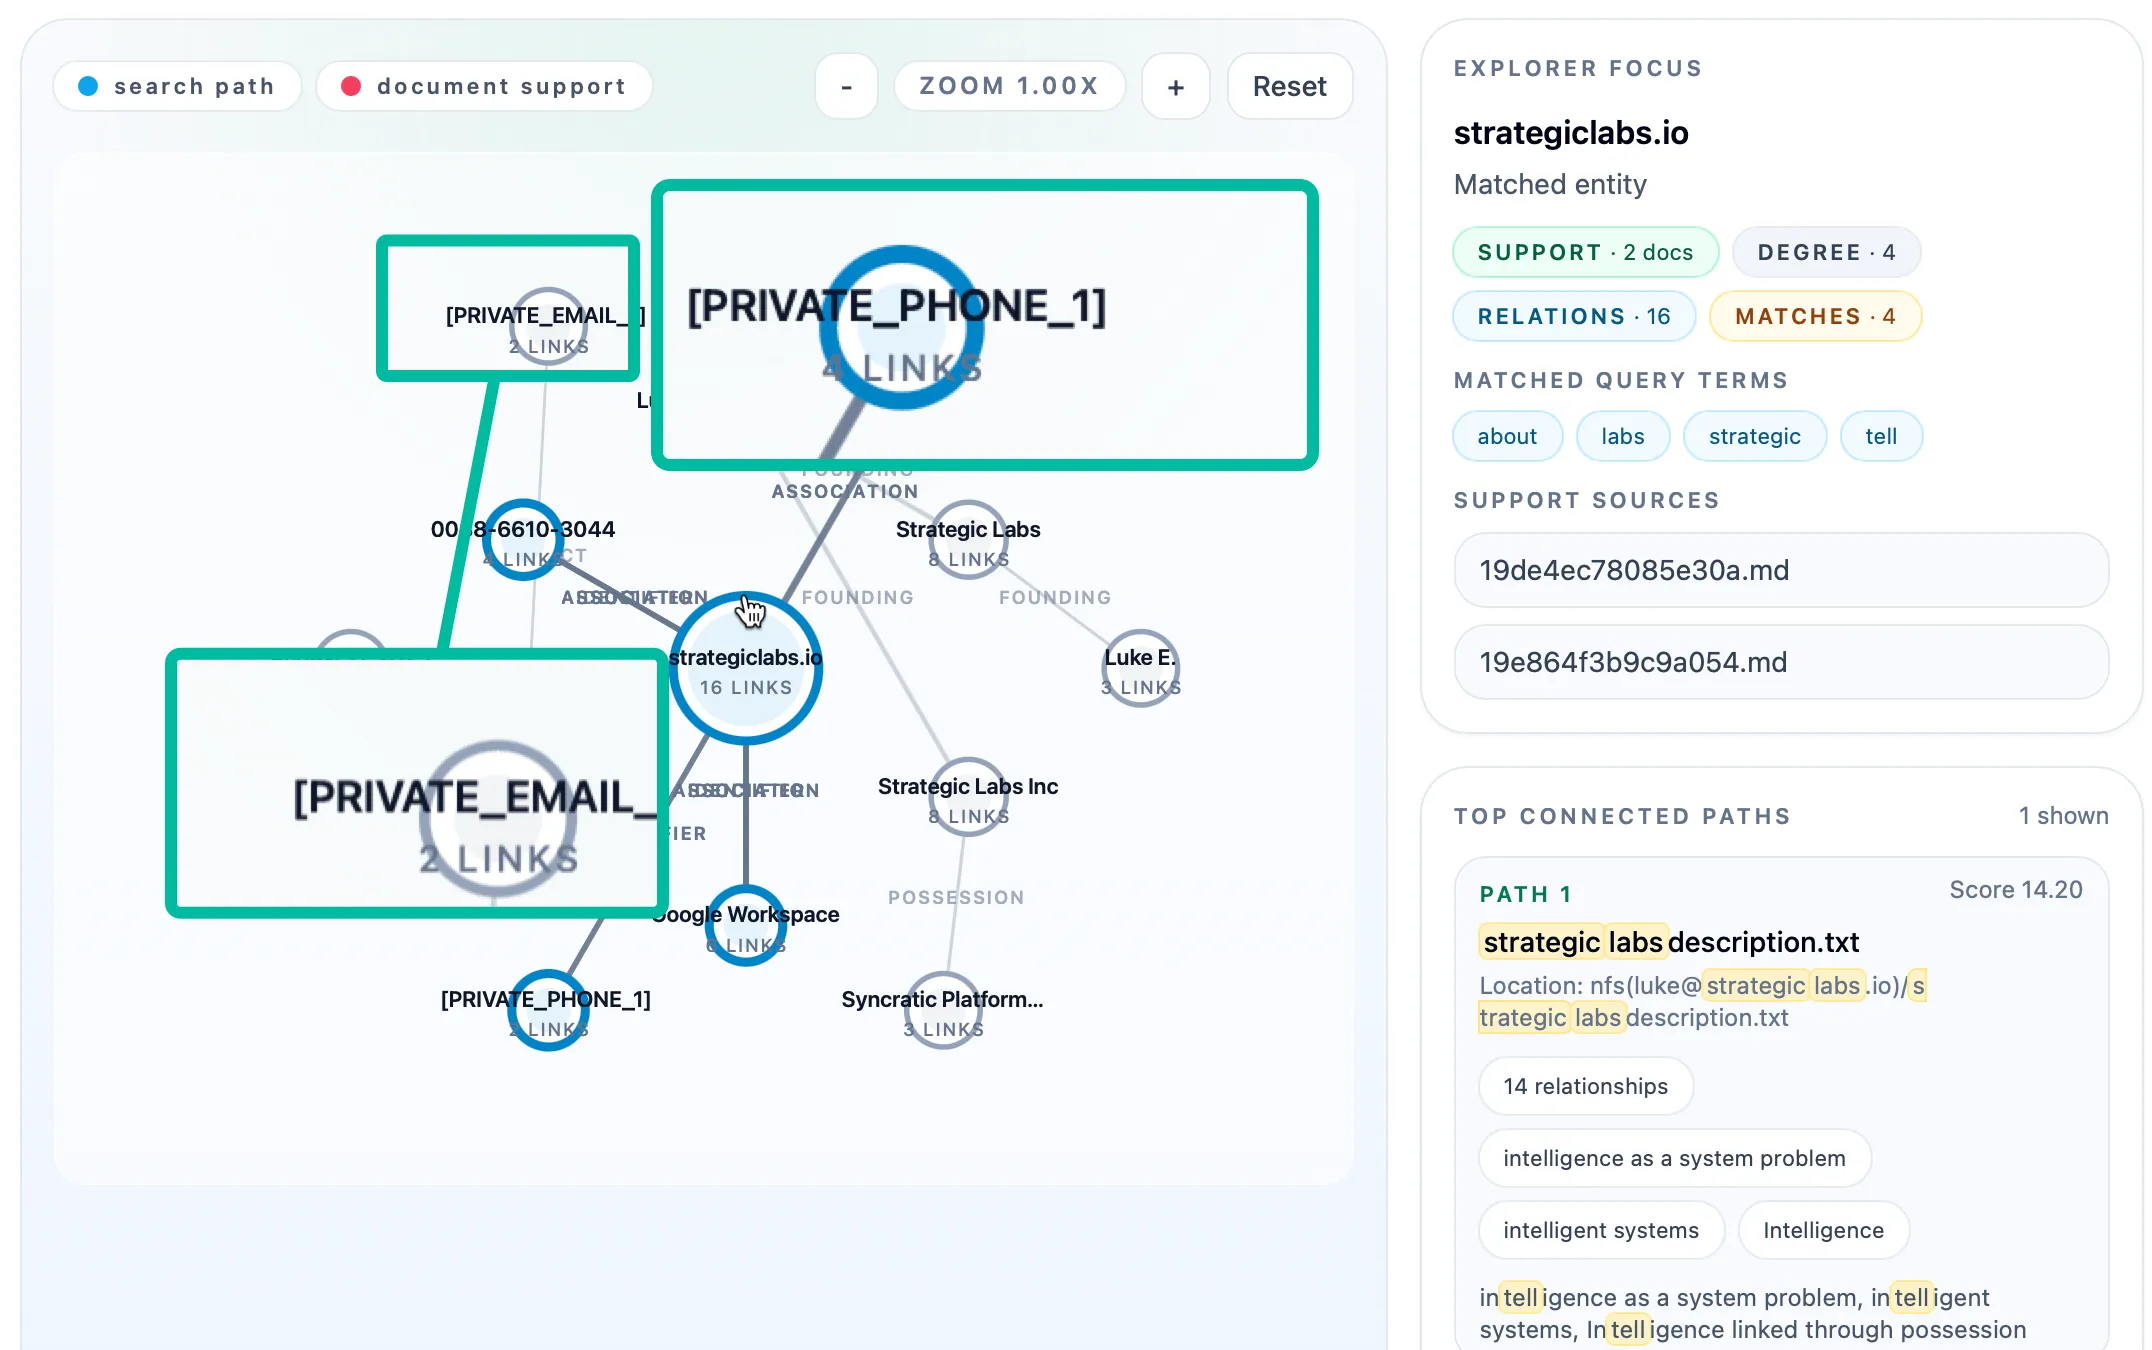This screenshot has height=1350, width=2152.
Task: Select the phone number node ending 6610-3044
Action: pyautogui.click(x=523, y=541)
